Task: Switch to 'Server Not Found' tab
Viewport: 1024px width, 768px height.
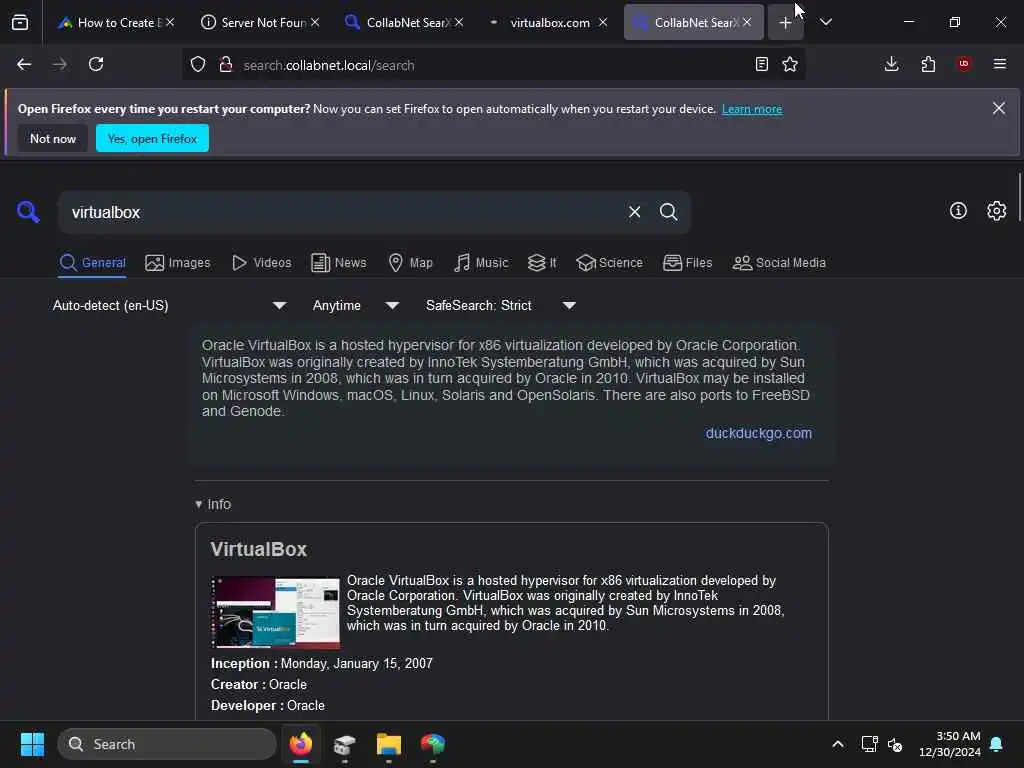Action: (x=261, y=22)
